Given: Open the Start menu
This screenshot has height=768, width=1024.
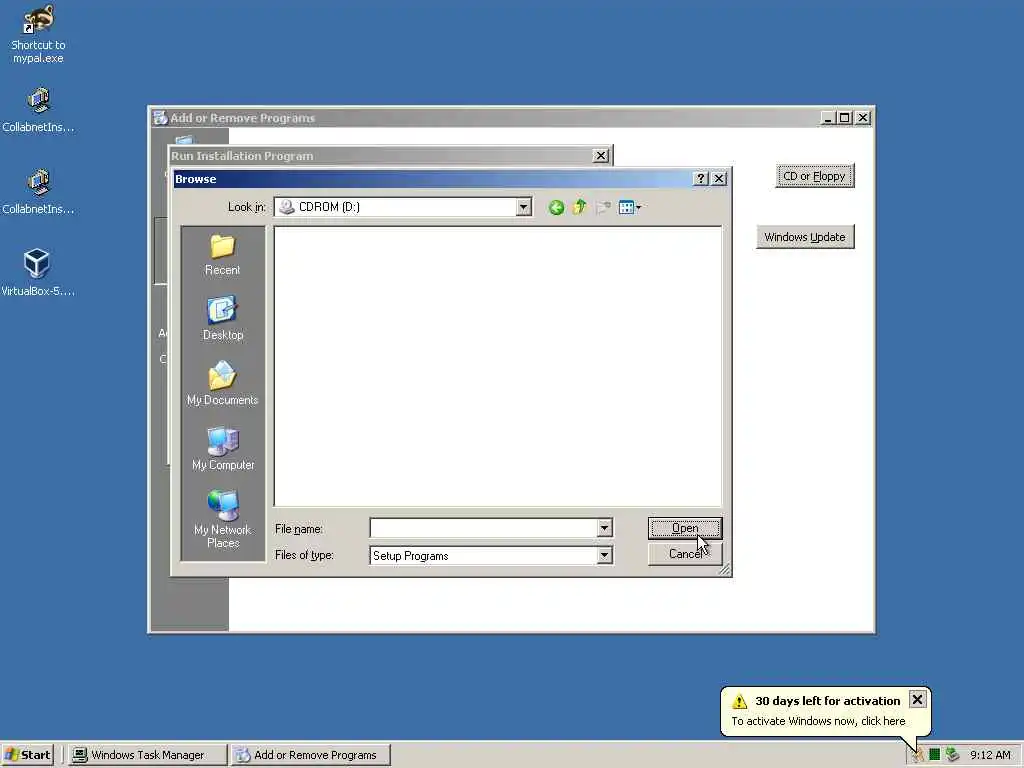Looking at the screenshot, I should [27, 755].
